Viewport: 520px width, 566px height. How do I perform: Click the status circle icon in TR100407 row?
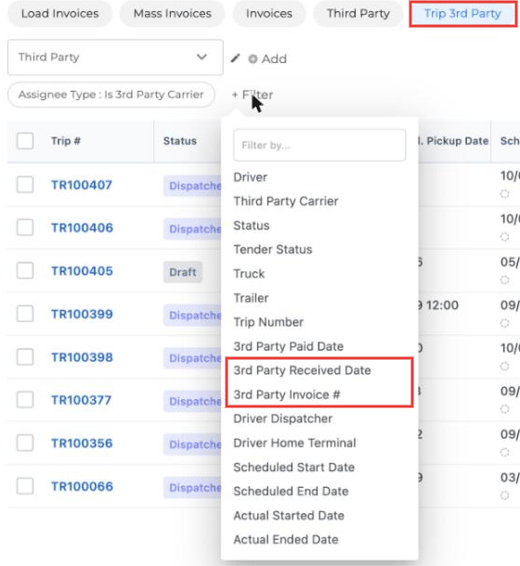point(504,194)
